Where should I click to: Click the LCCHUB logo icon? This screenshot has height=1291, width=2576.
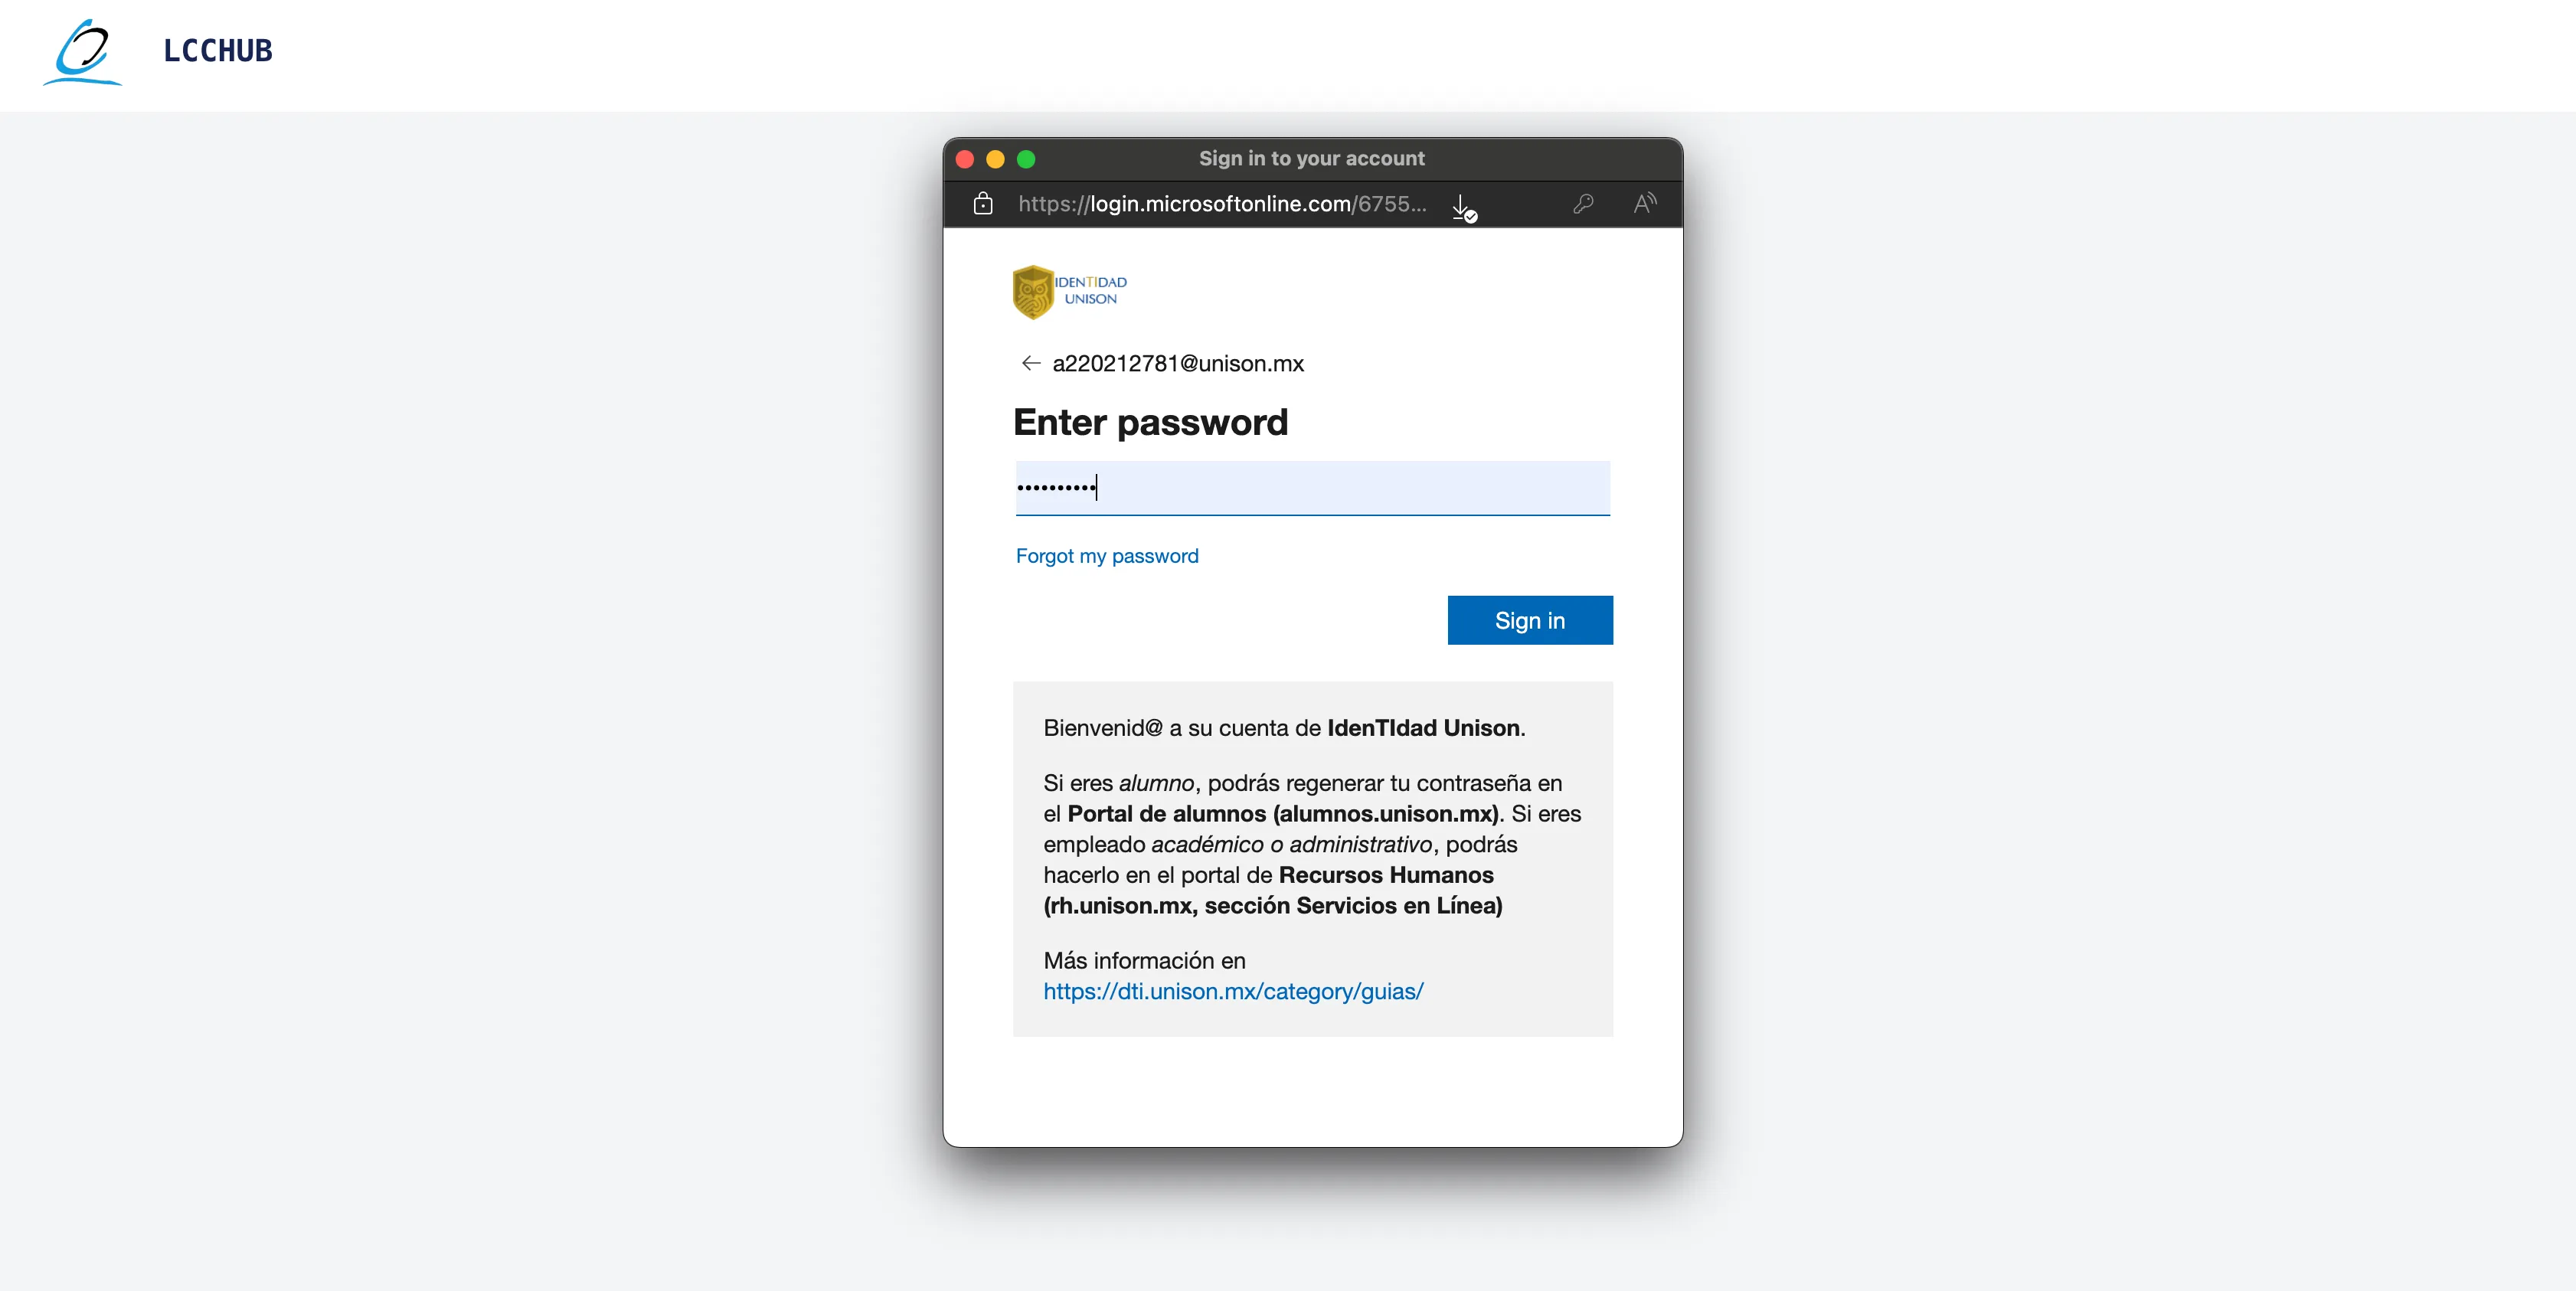point(82,52)
